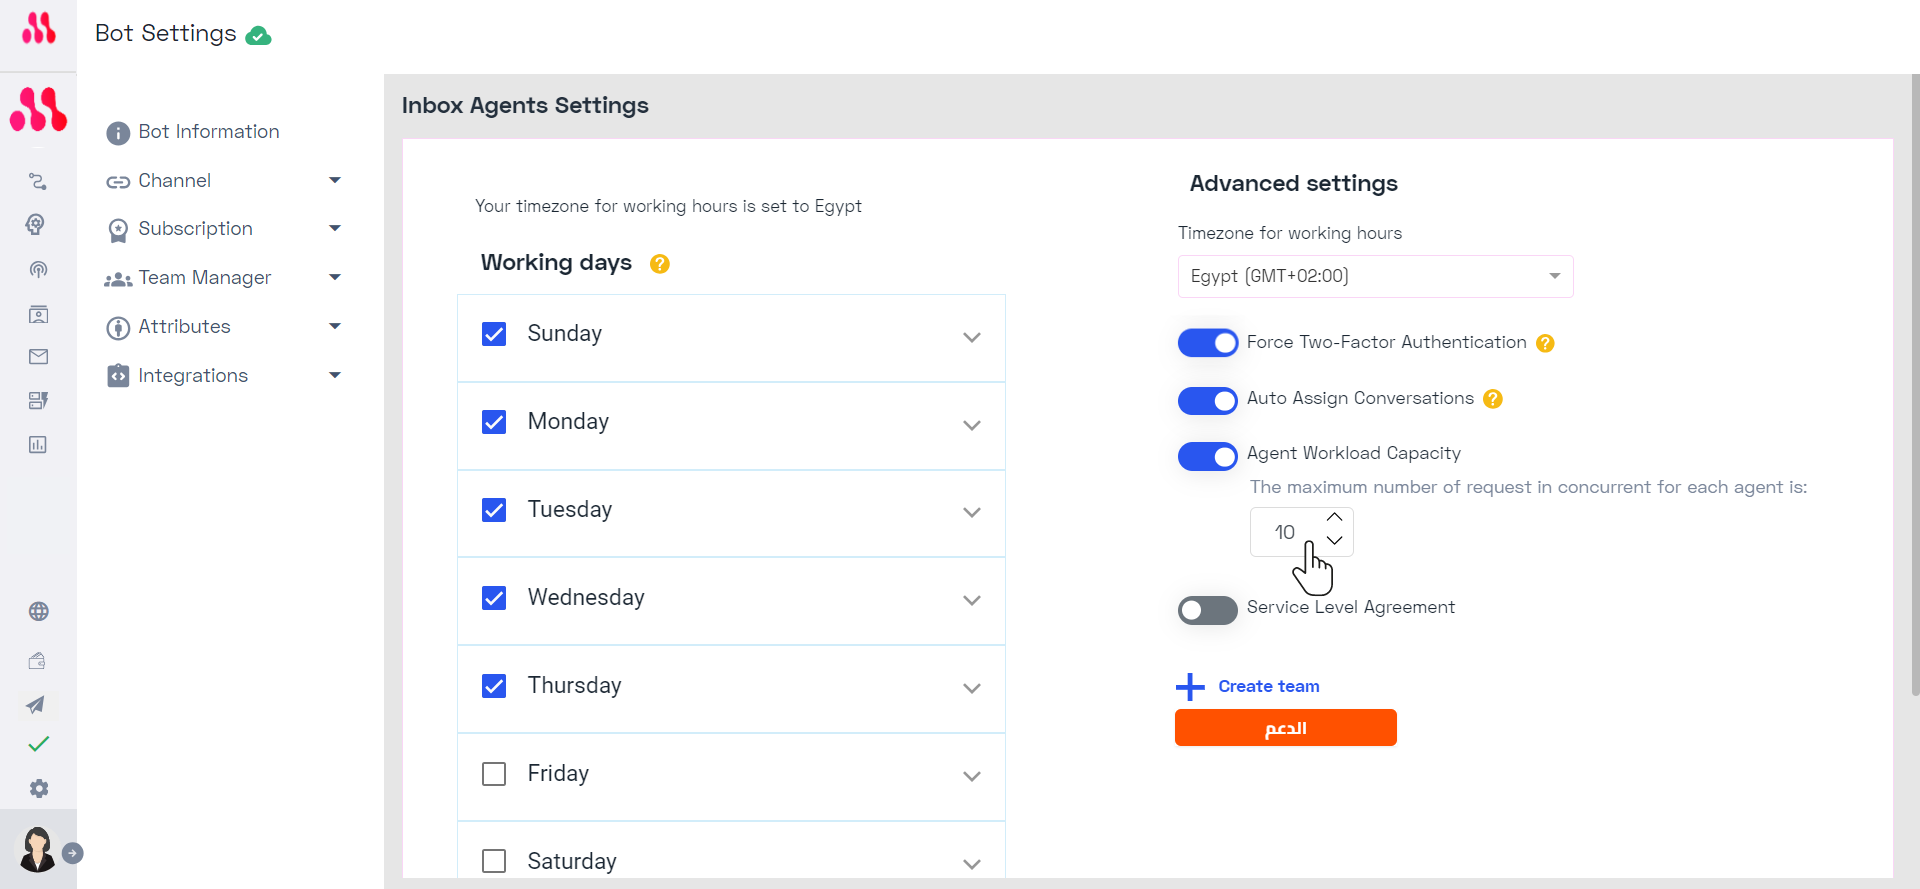Open the gear settings icon in left sidebar
This screenshot has width=1920, height=889.
click(x=39, y=789)
